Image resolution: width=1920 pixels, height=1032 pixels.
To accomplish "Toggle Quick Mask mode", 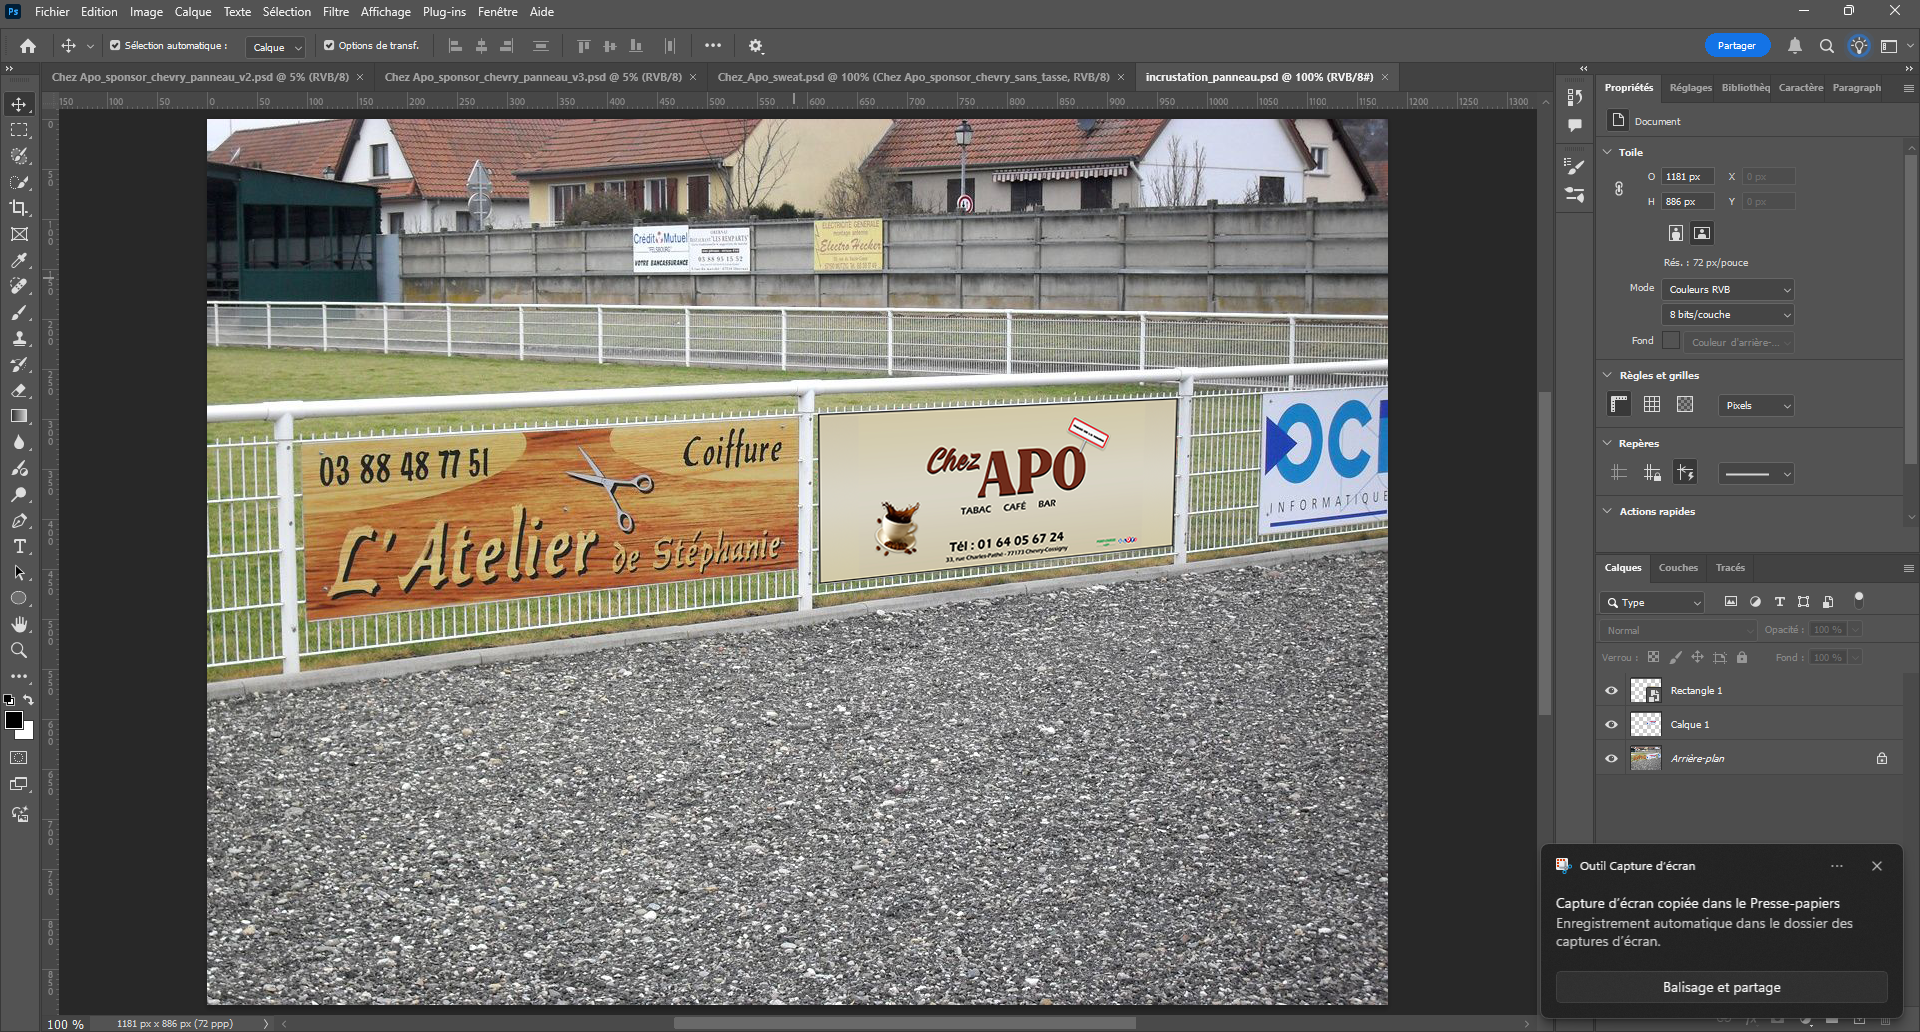I will (19, 758).
